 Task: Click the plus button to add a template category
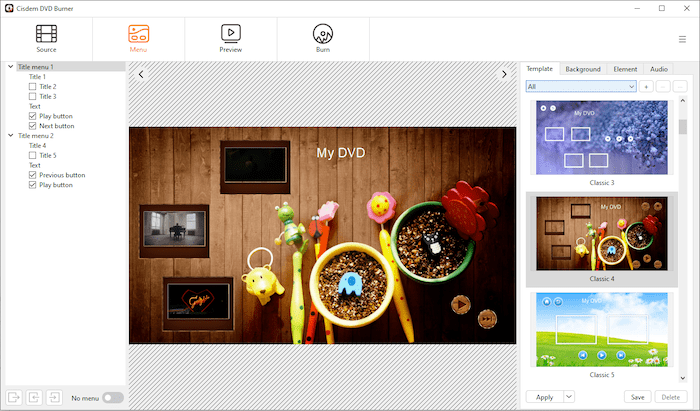[647, 87]
